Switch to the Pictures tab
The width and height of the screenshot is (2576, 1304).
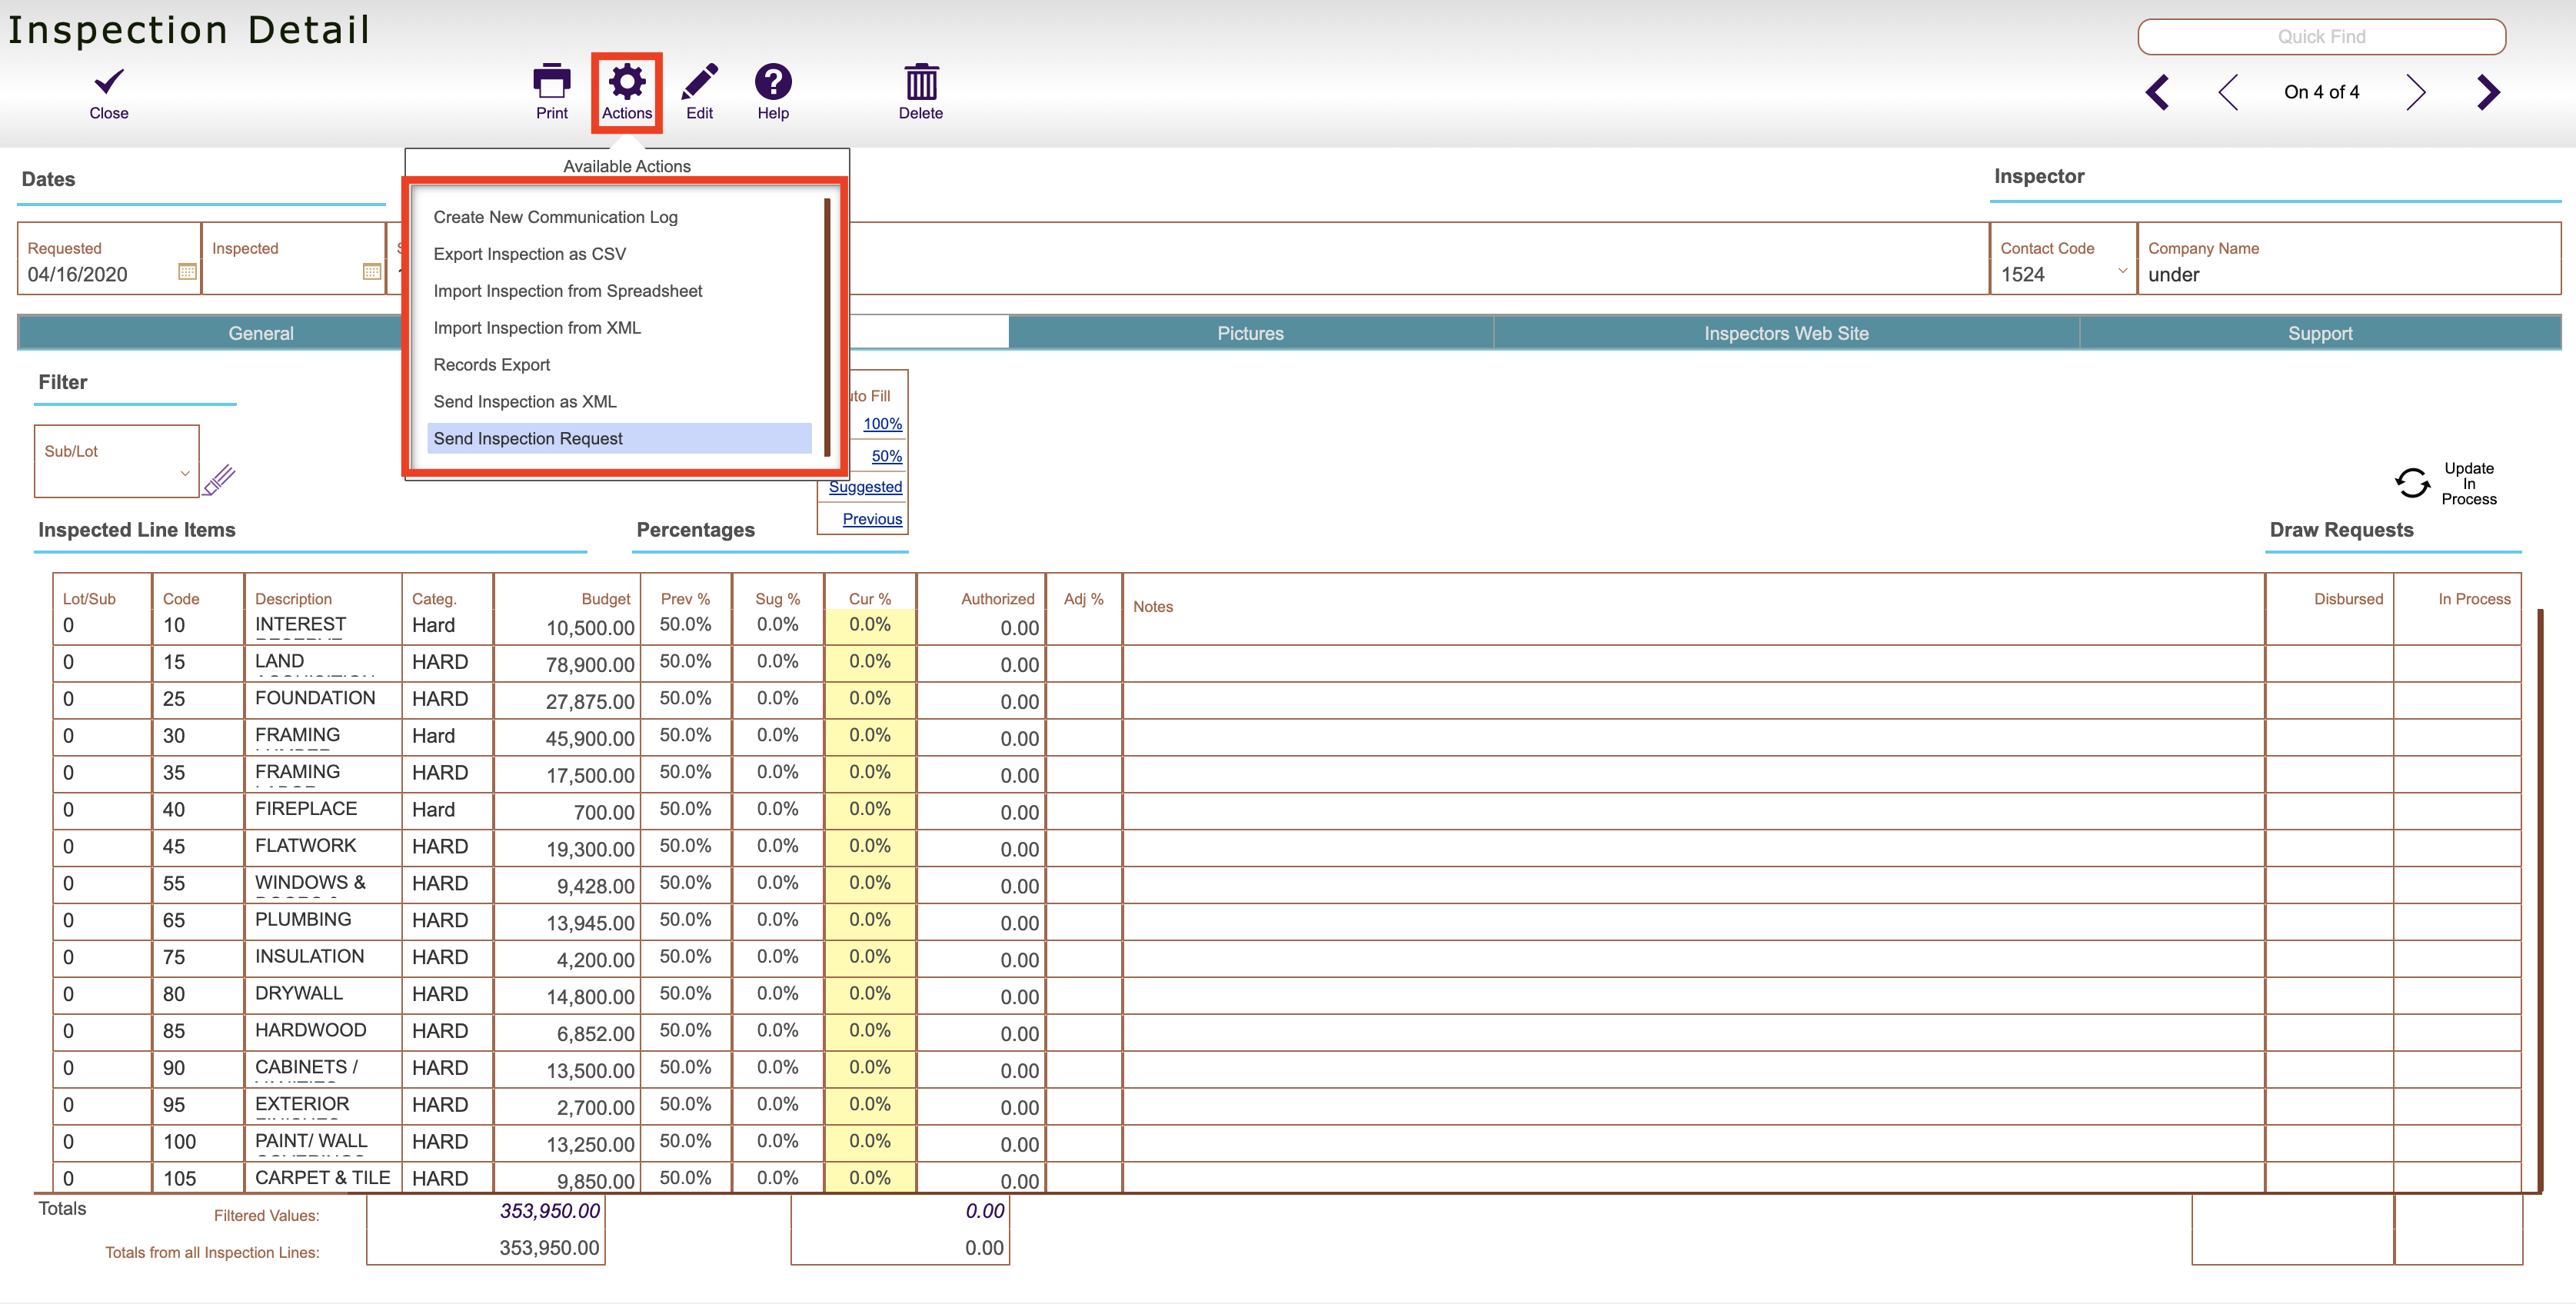click(1249, 333)
